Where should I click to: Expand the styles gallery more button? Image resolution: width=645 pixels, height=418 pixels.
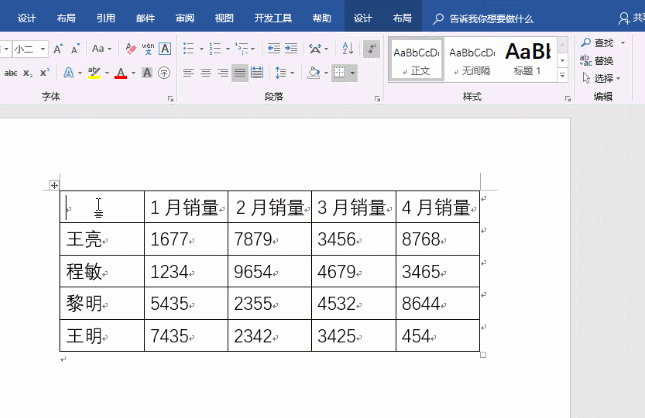tap(563, 76)
